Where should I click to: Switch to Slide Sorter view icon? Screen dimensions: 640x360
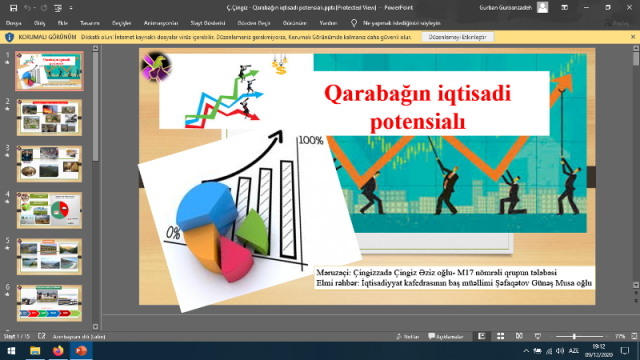(500, 336)
